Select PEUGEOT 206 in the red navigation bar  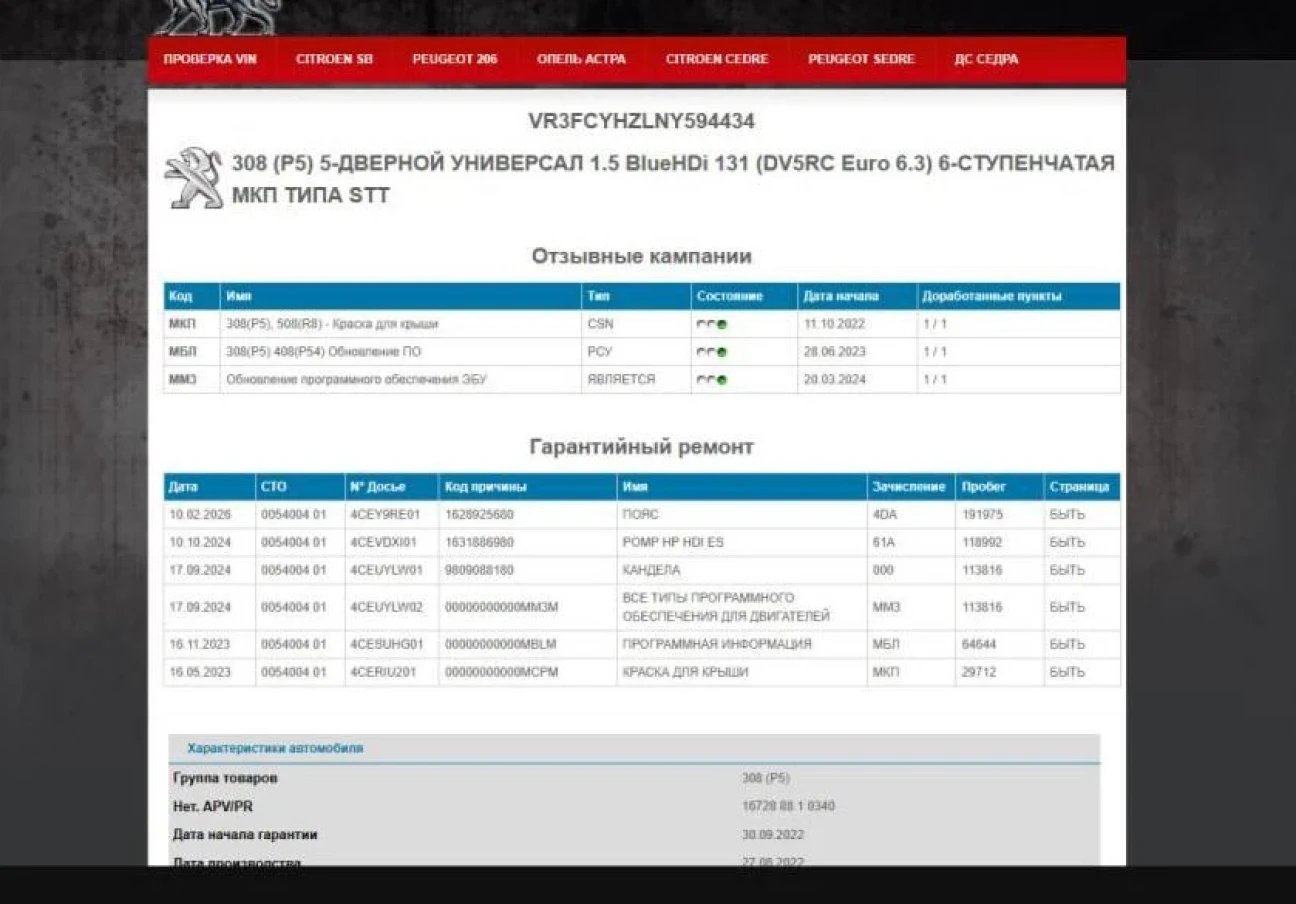[454, 59]
